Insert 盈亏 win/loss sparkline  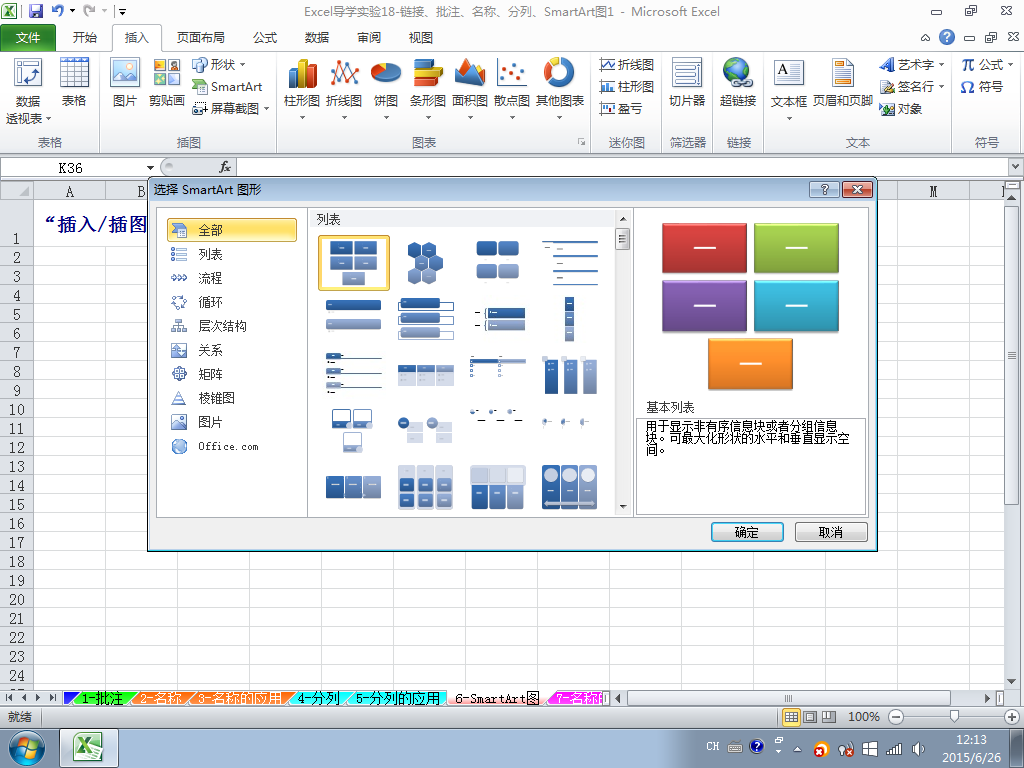click(621, 108)
